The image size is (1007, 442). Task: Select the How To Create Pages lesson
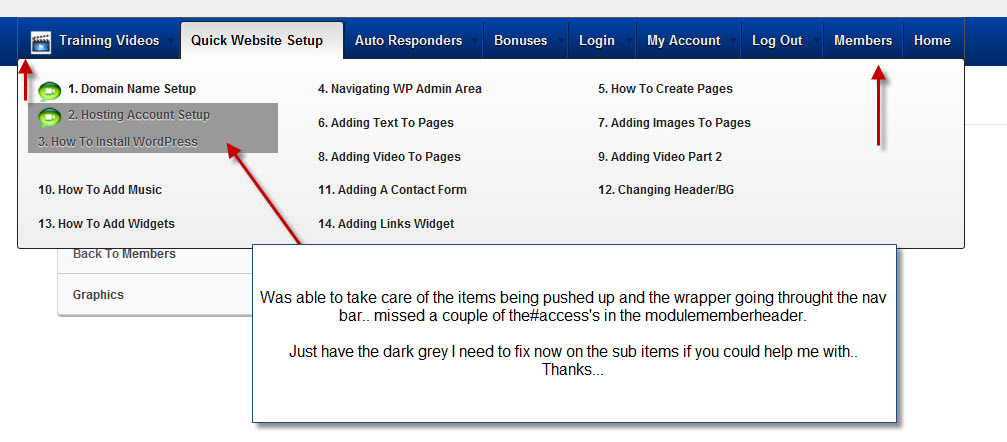(665, 89)
